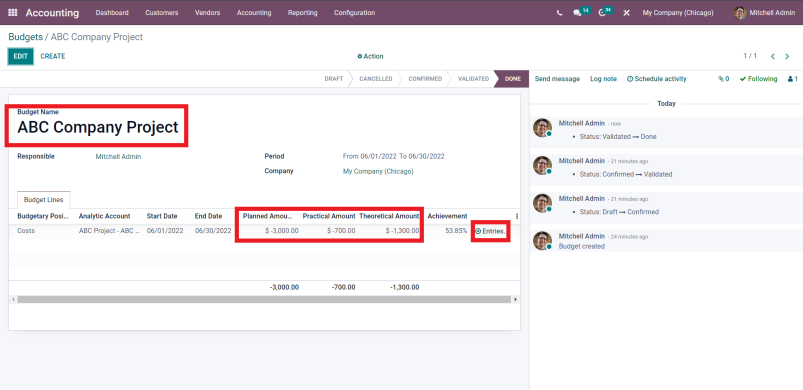This screenshot has width=803, height=390.
Task: Open Entries link on Costs line
Action: (490, 231)
